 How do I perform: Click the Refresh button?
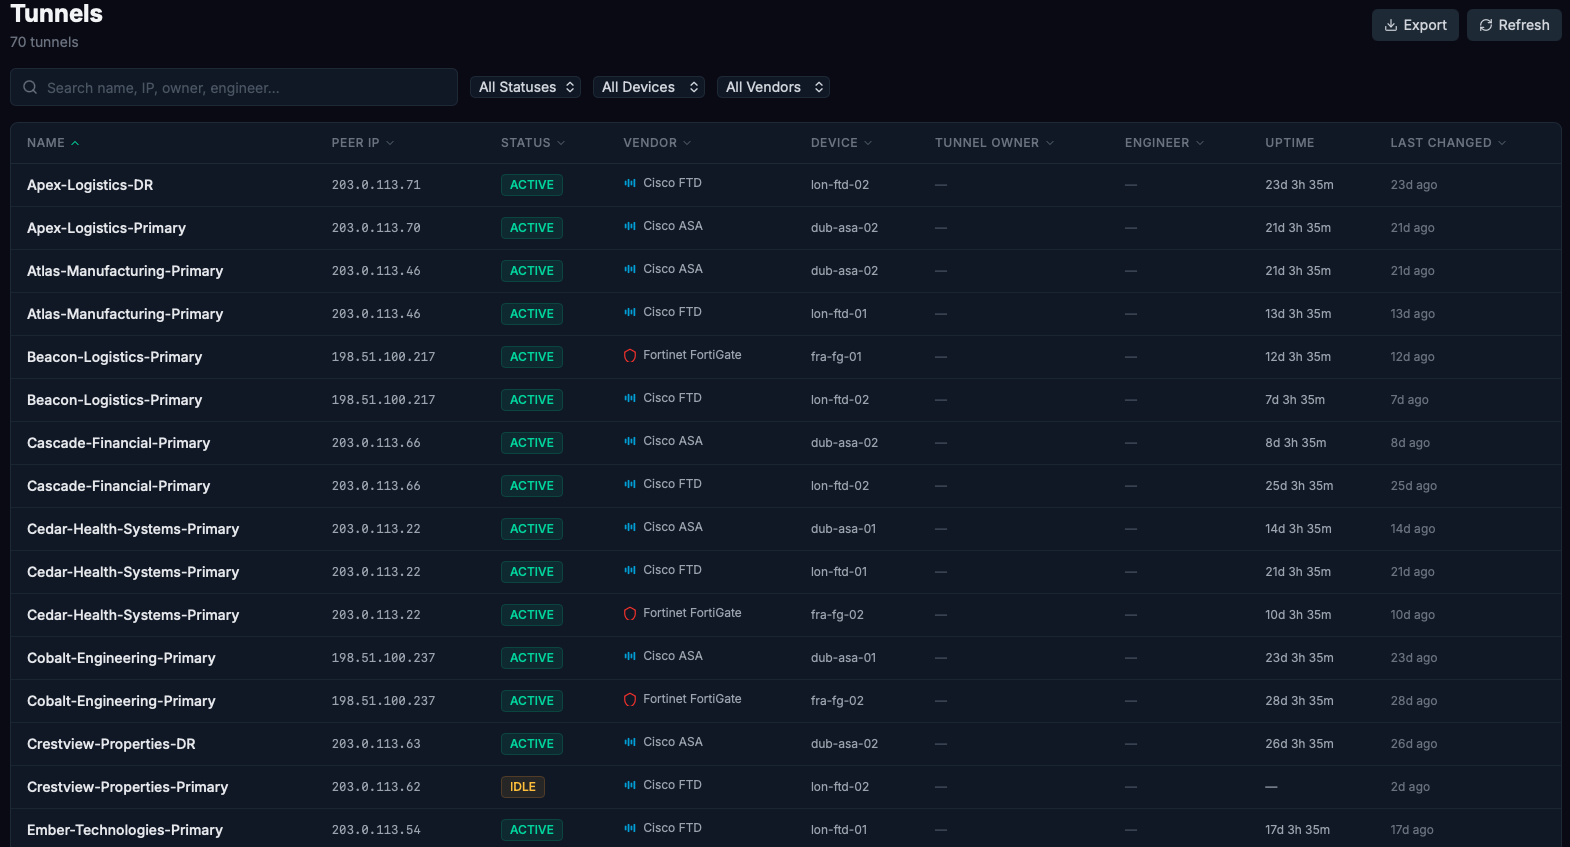[1514, 25]
